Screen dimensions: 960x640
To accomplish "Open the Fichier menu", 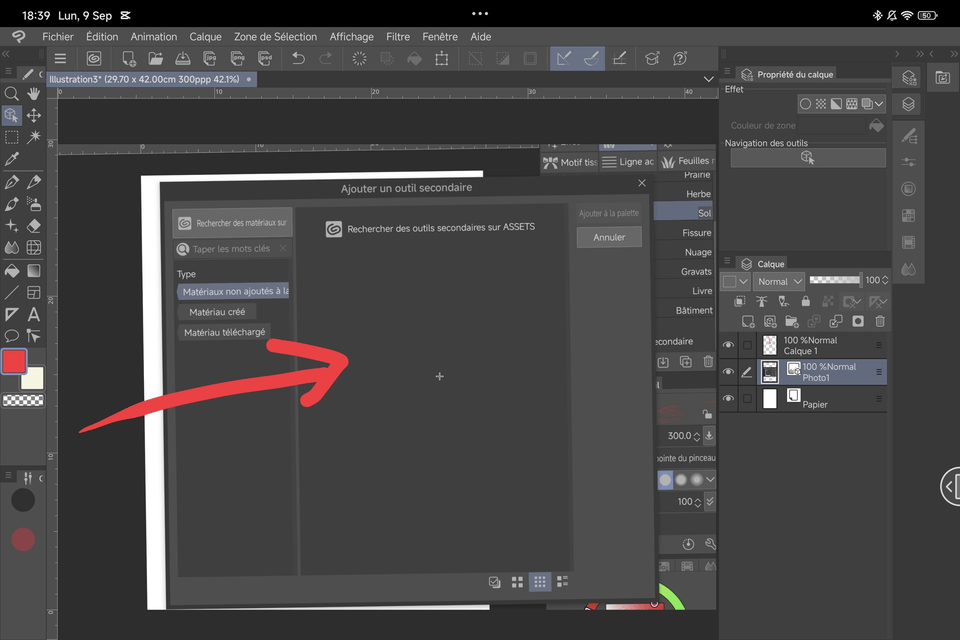I will [58, 37].
